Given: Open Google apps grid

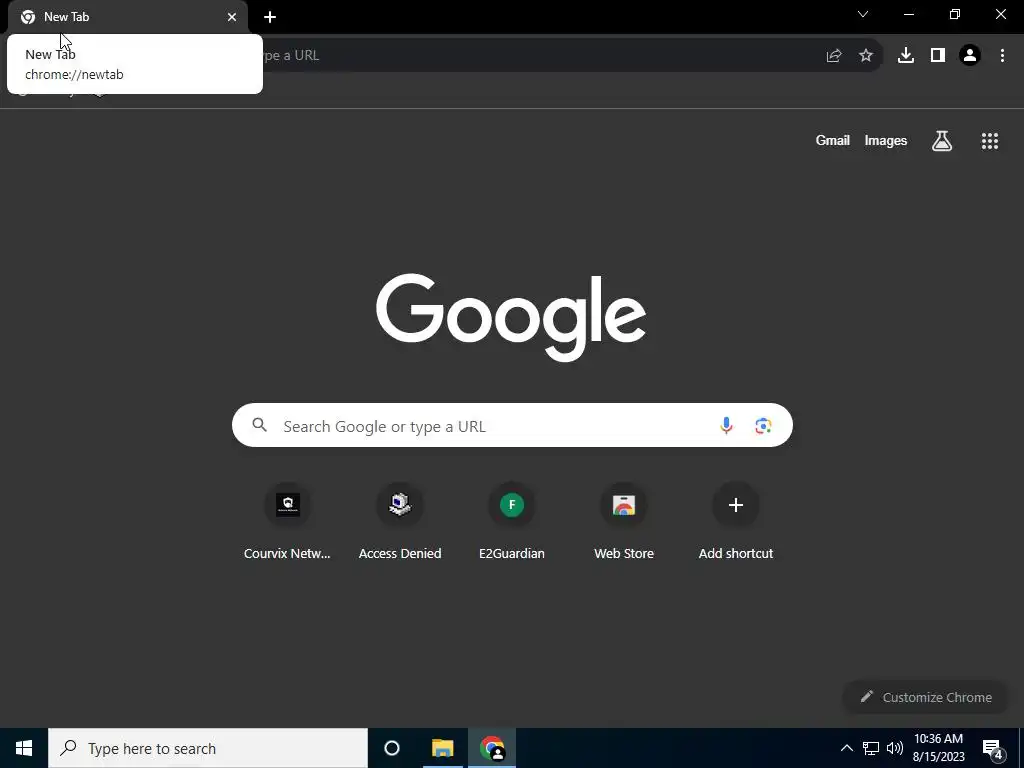Looking at the screenshot, I should pyautogui.click(x=990, y=140).
